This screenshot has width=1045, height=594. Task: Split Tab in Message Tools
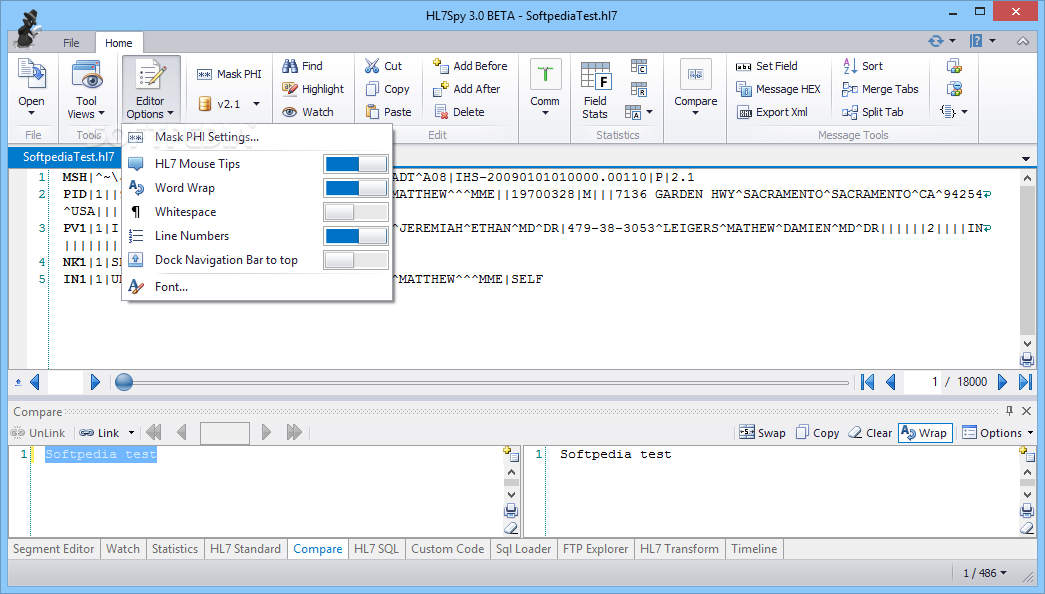872,112
